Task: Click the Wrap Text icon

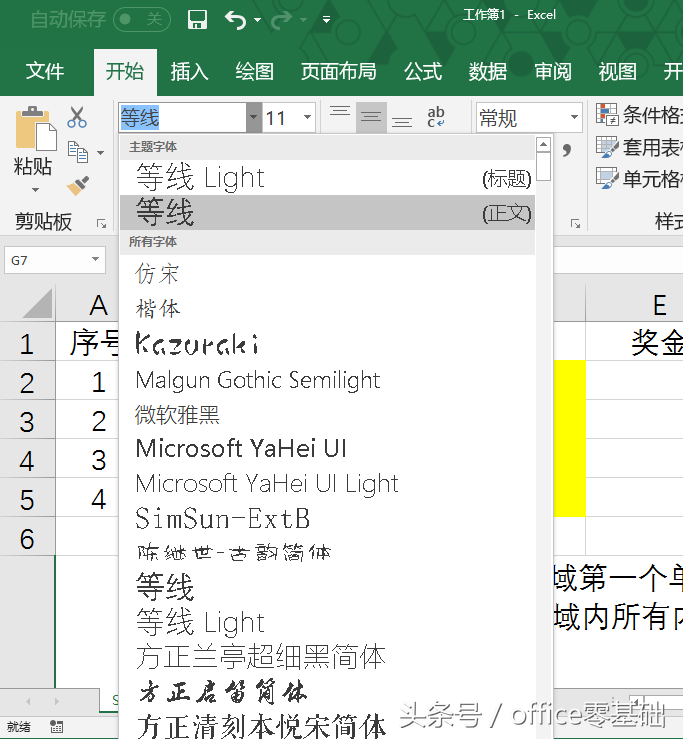Action: 436,117
